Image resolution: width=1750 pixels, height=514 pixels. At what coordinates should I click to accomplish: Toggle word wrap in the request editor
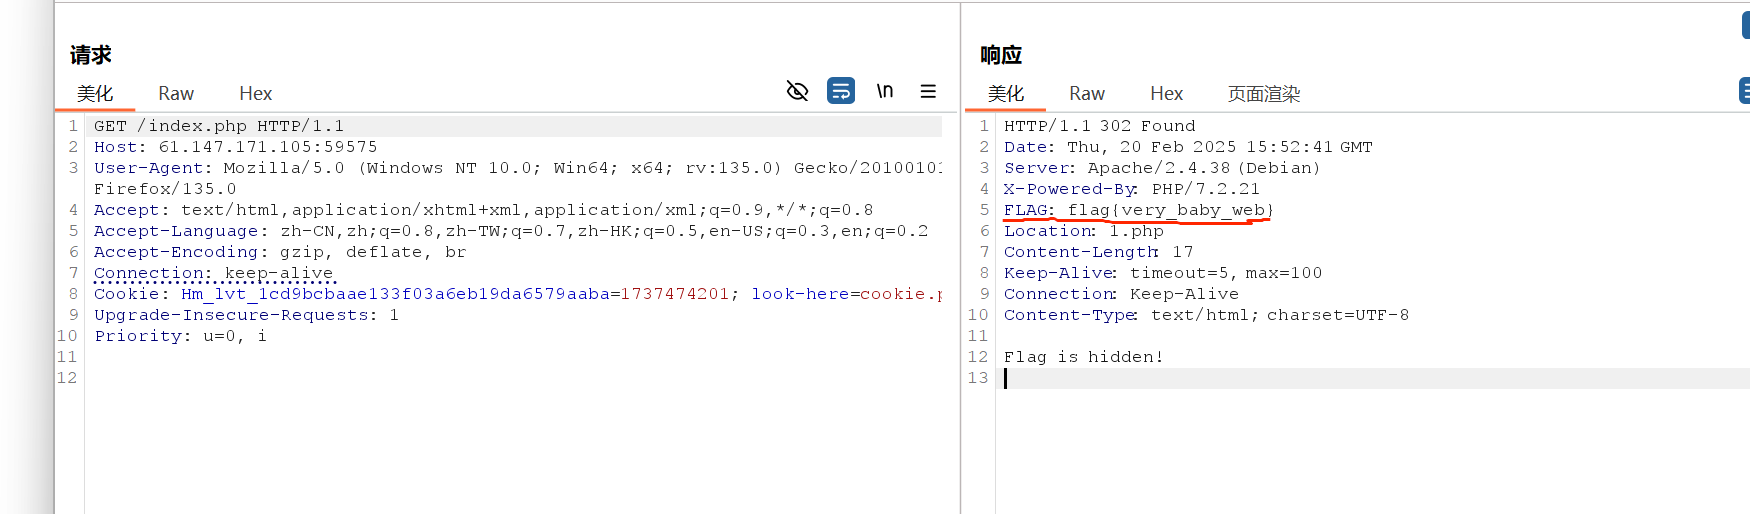click(841, 91)
